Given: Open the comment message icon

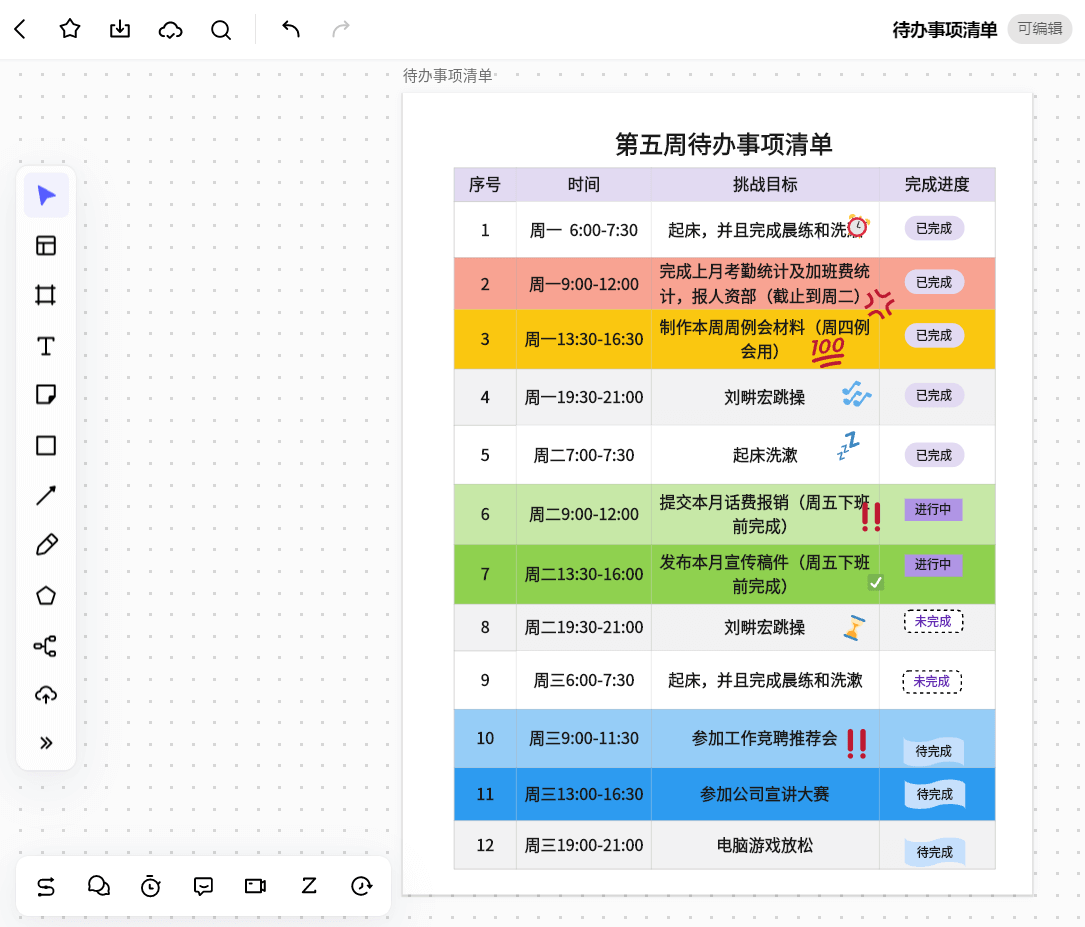Looking at the screenshot, I should pyautogui.click(x=203, y=886).
